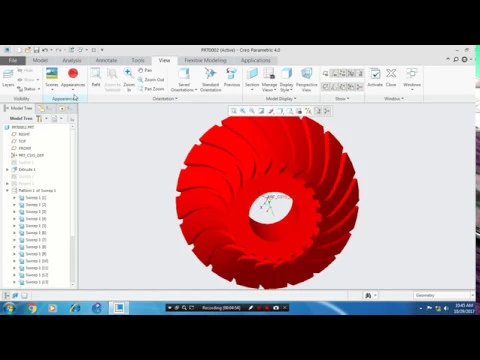Image resolution: width=480 pixels, height=360 pixels.
Task: Click Refit in the graphics toolbar
Action: click(x=234, y=111)
